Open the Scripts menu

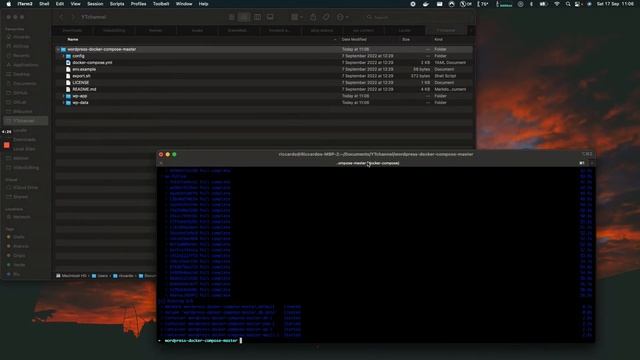[x=117, y=4]
